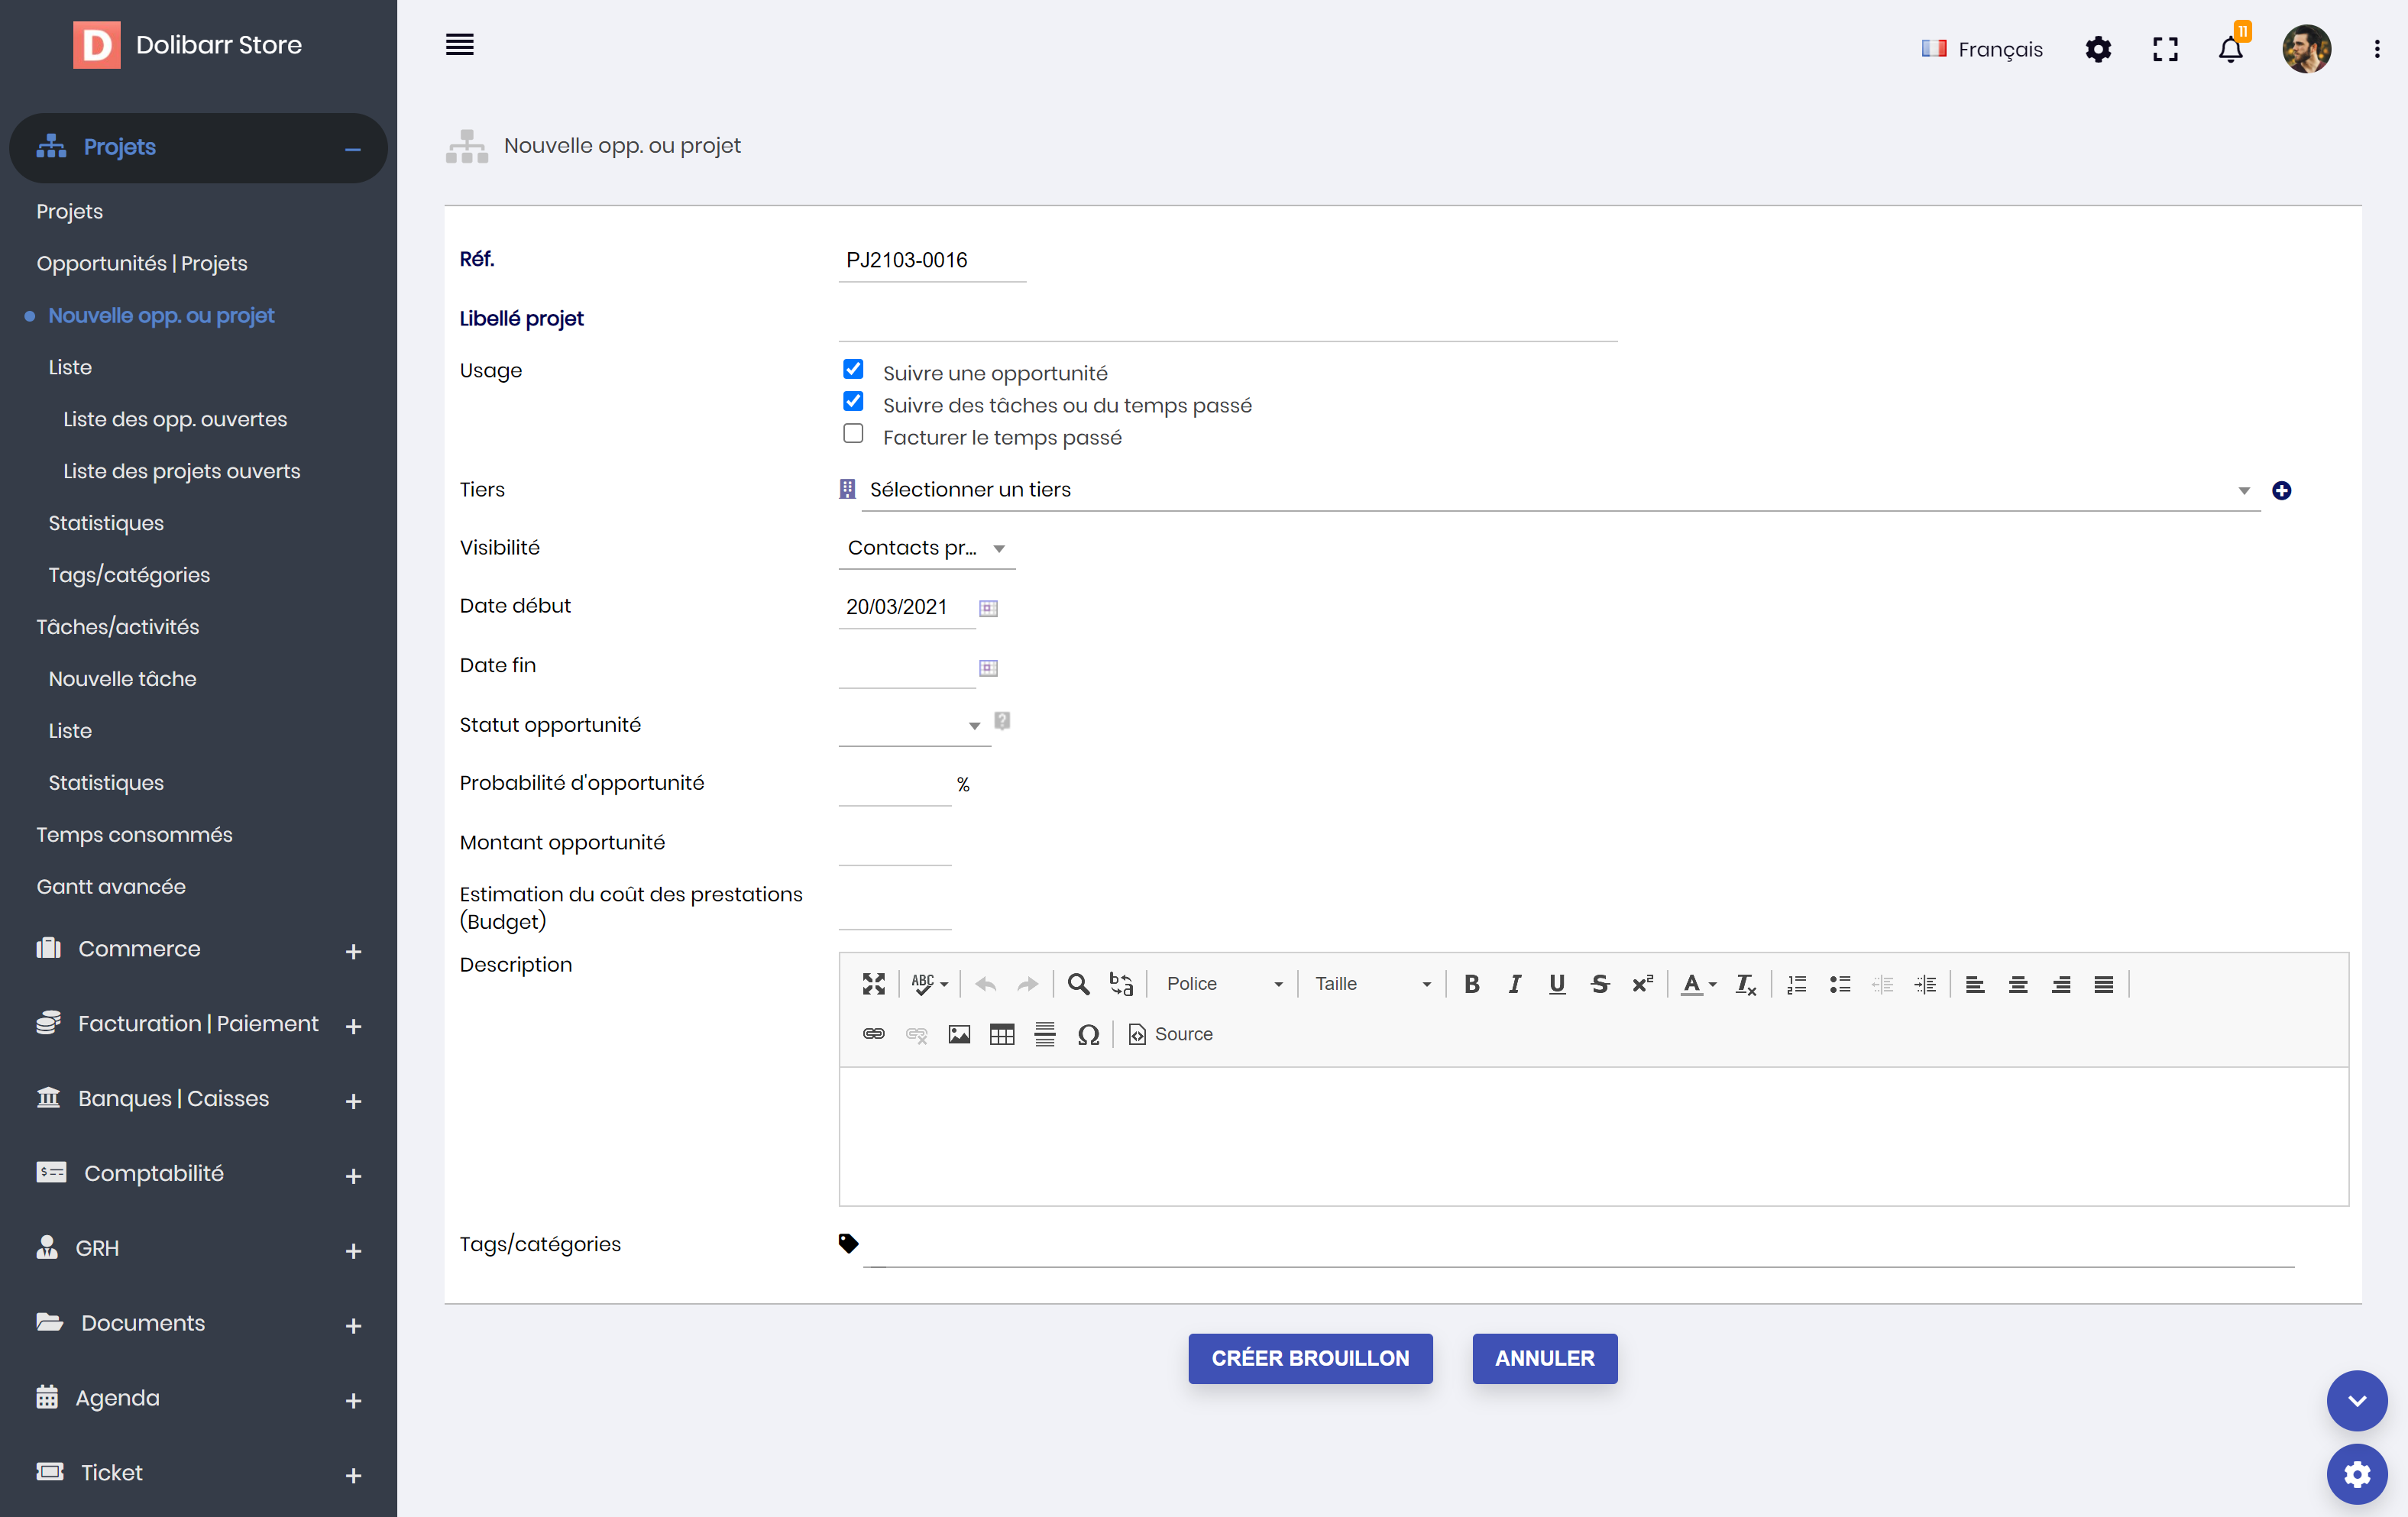Click the add new tiers plus icon
This screenshot has width=2408, height=1517.
click(x=2281, y=490)
